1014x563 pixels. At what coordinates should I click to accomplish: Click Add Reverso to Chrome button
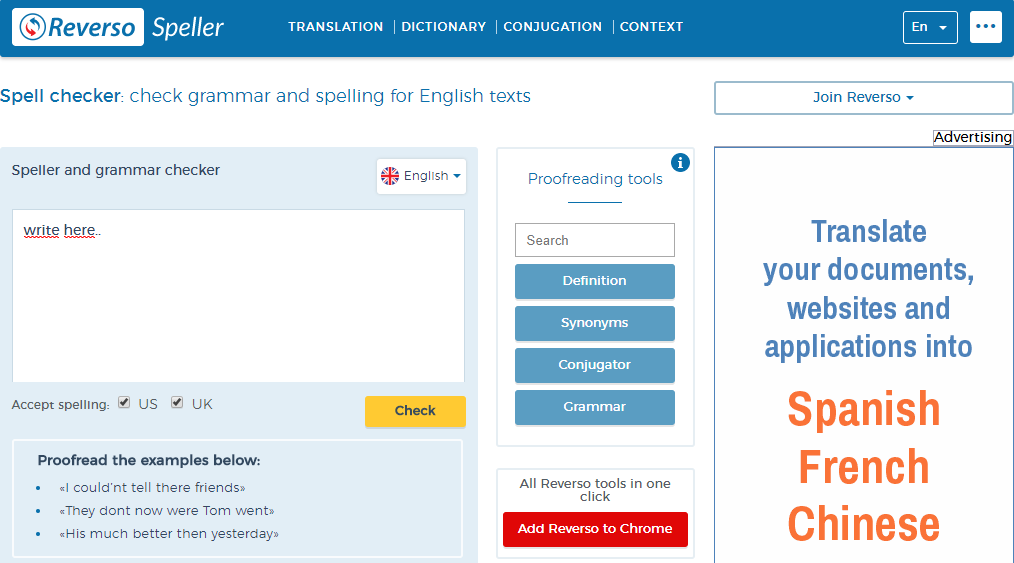[595, 529]
